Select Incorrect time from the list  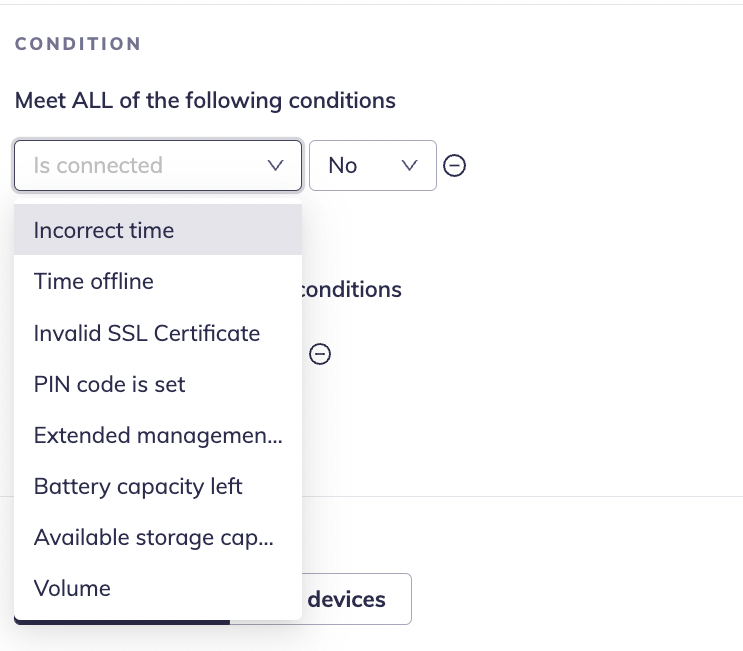(x=104, y=230)
